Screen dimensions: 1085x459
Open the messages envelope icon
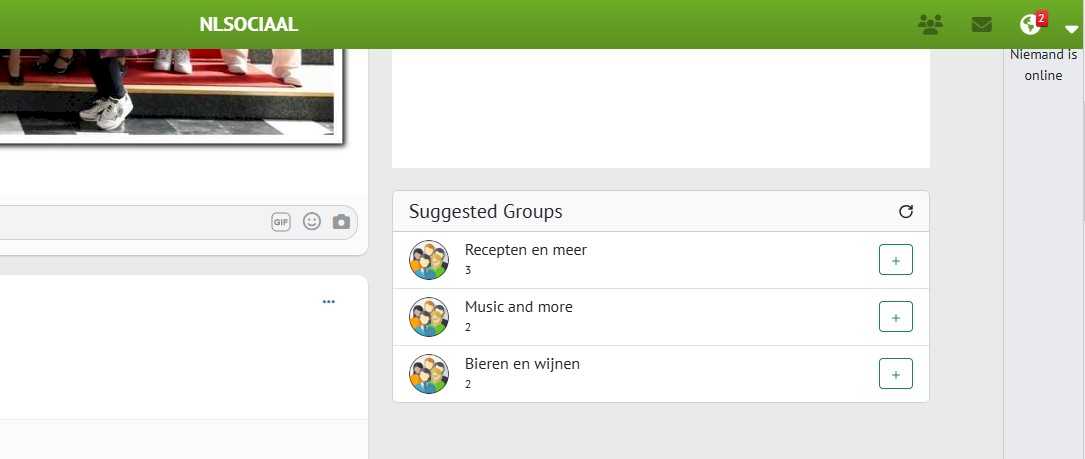[x=982, y=25]
